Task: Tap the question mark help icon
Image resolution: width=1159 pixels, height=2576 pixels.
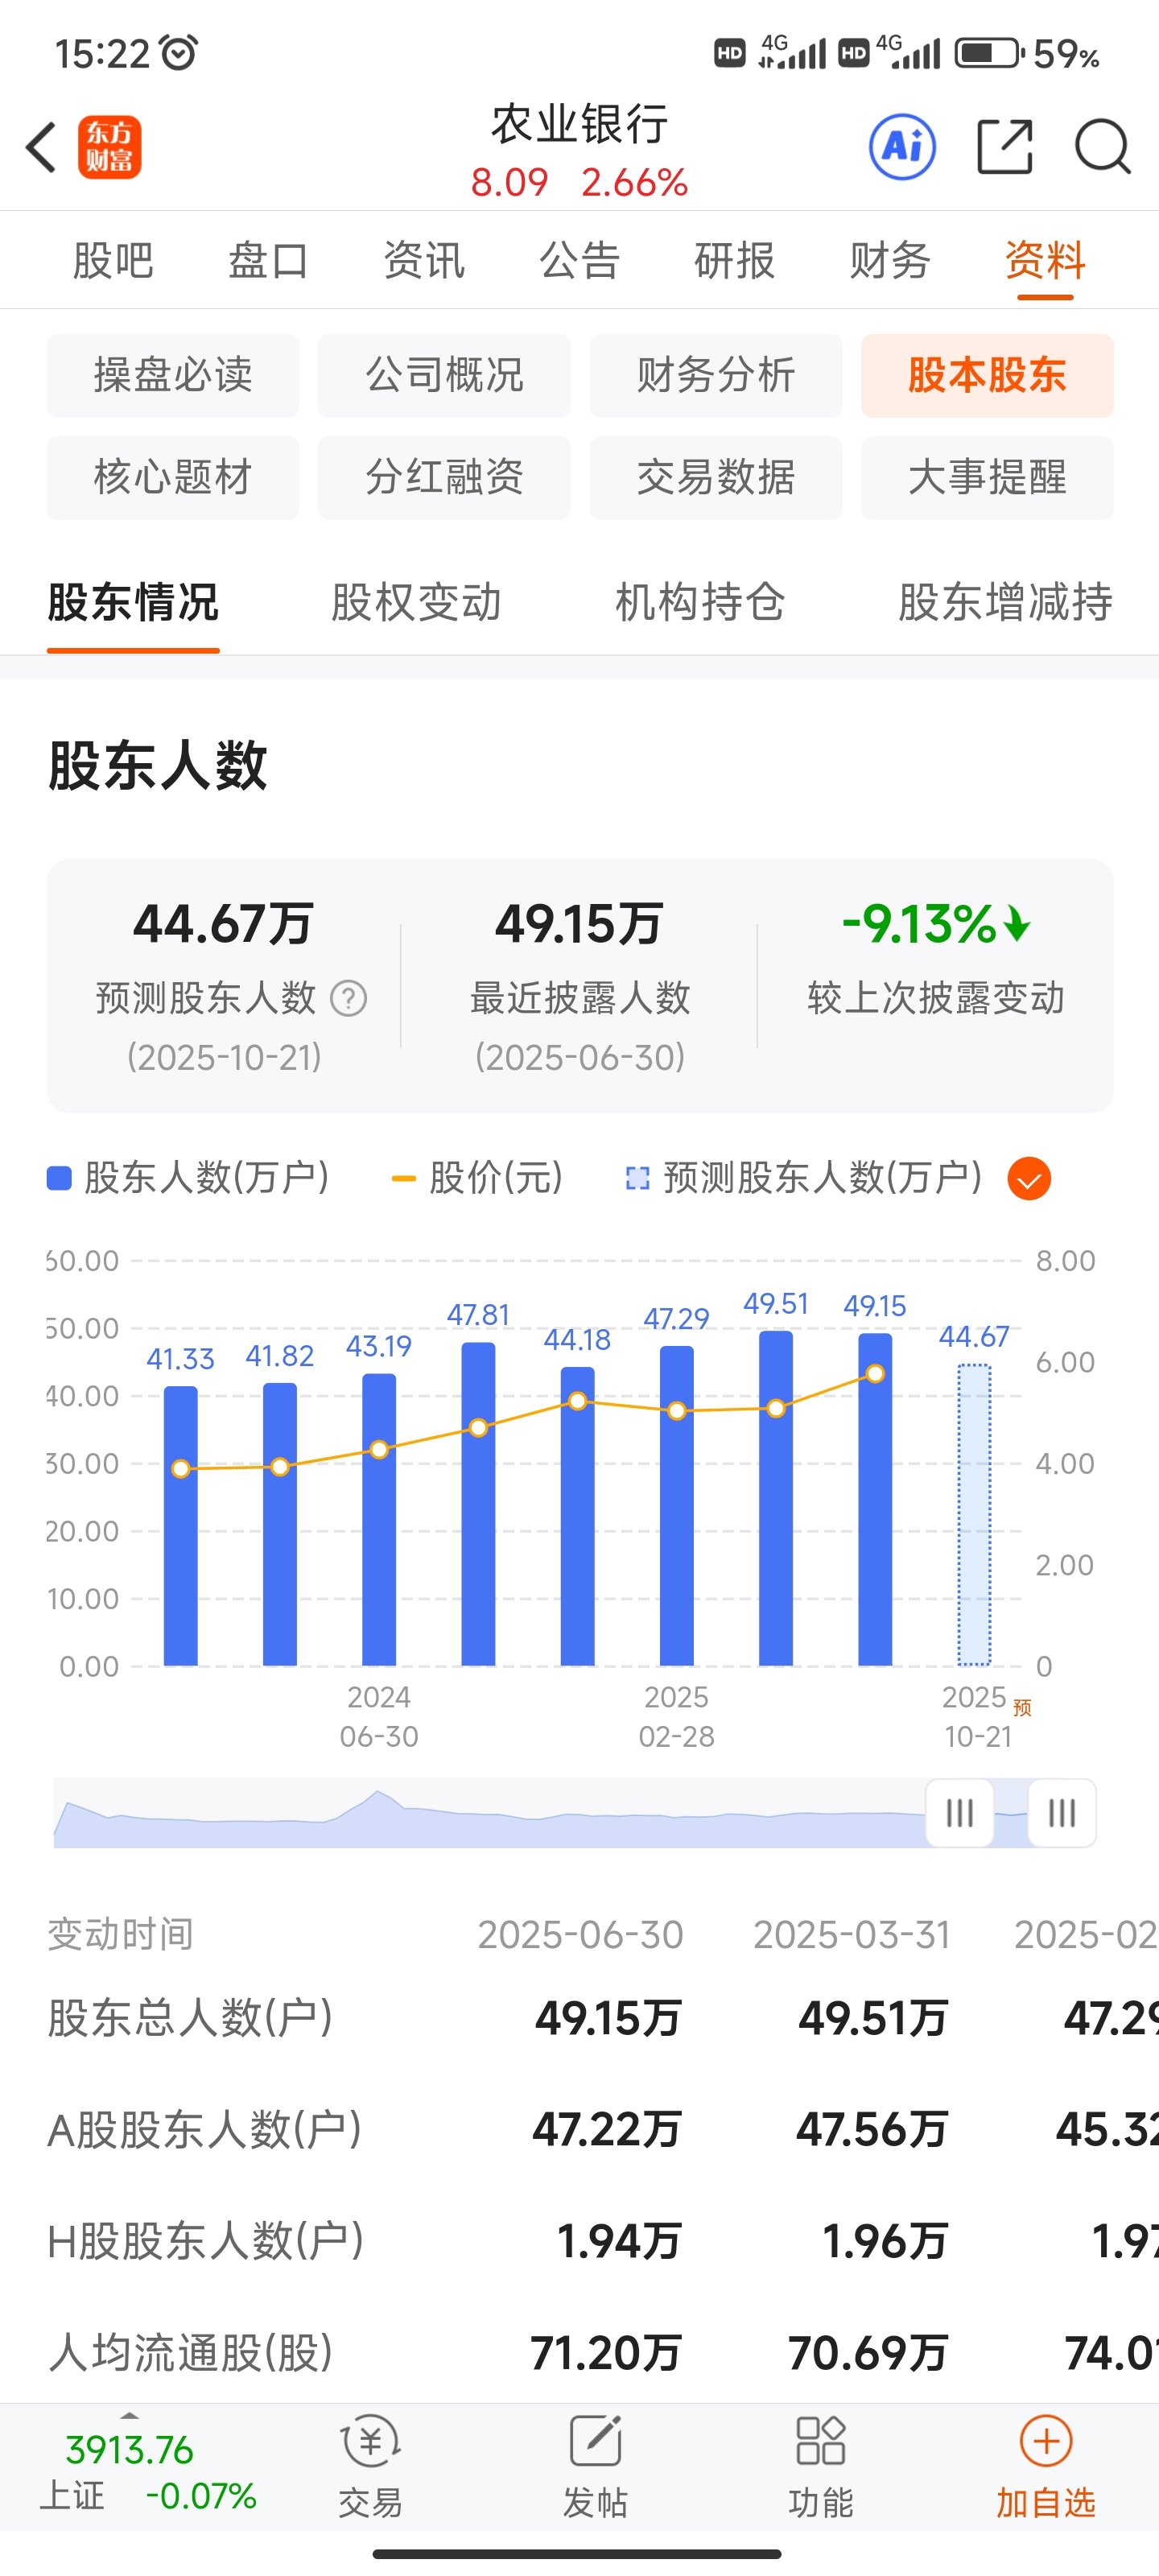Action: [349, 998]
